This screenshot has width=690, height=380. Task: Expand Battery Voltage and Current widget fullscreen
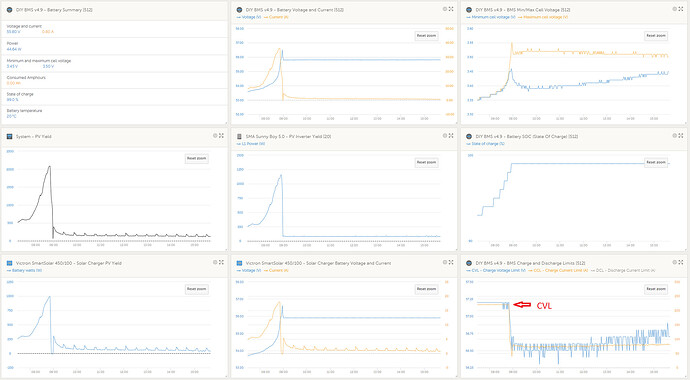(451, 9)
